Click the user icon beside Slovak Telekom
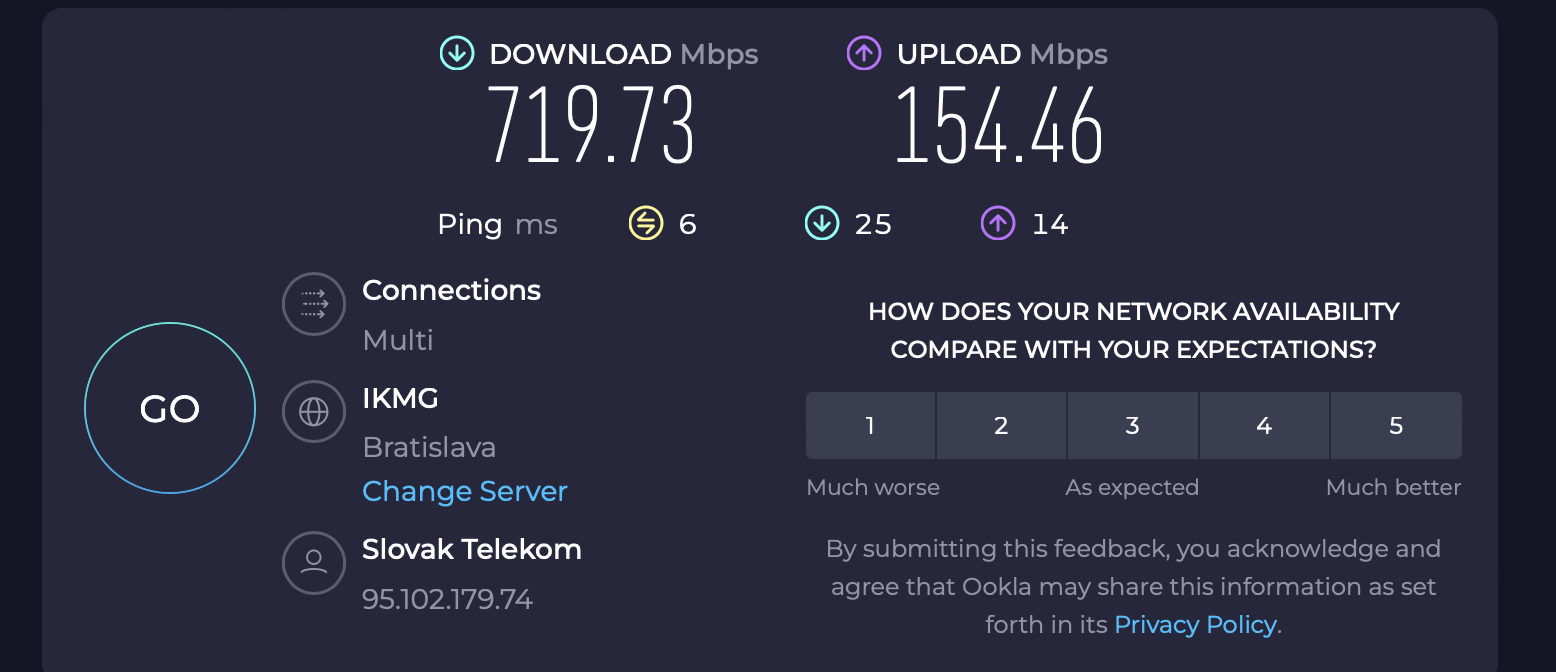1556x672 pixels. tap(314, 562)
